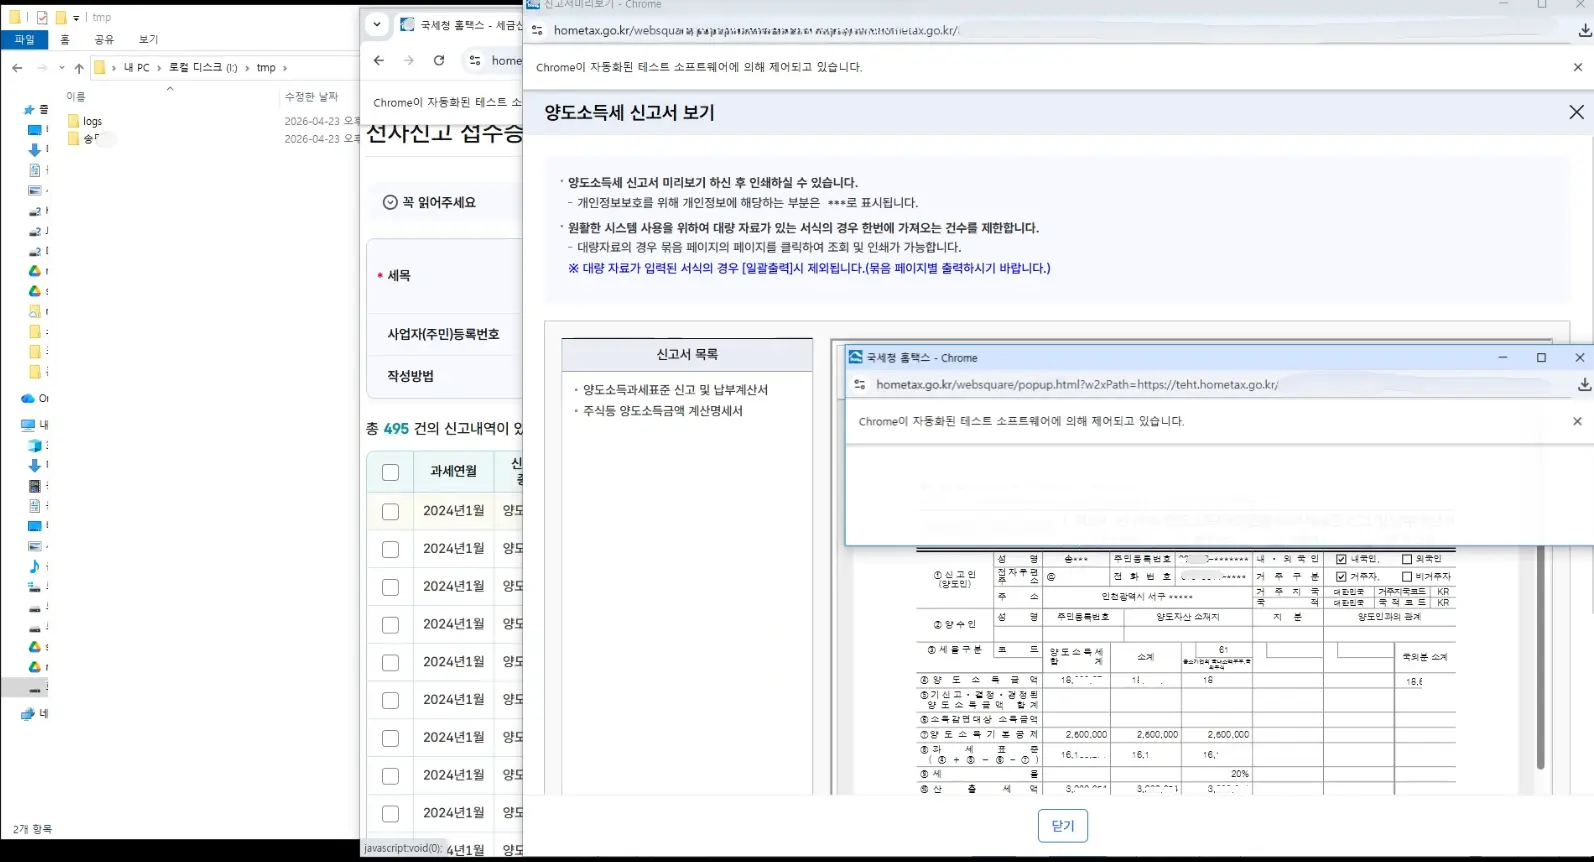1594x862 pixels.
Task: View site information icon in inner 국세청 홈택스 window
Action: pyautogui.click(x=859, y=385)
